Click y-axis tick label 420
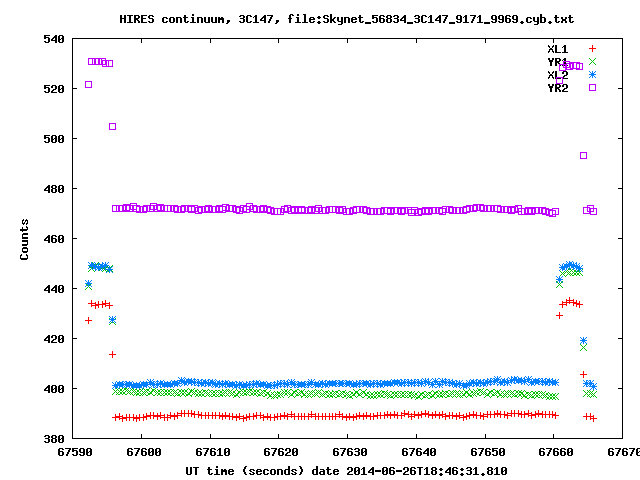The height and width of the screenshot is (480, 640). pyautogui.click(x=54, y=339)
